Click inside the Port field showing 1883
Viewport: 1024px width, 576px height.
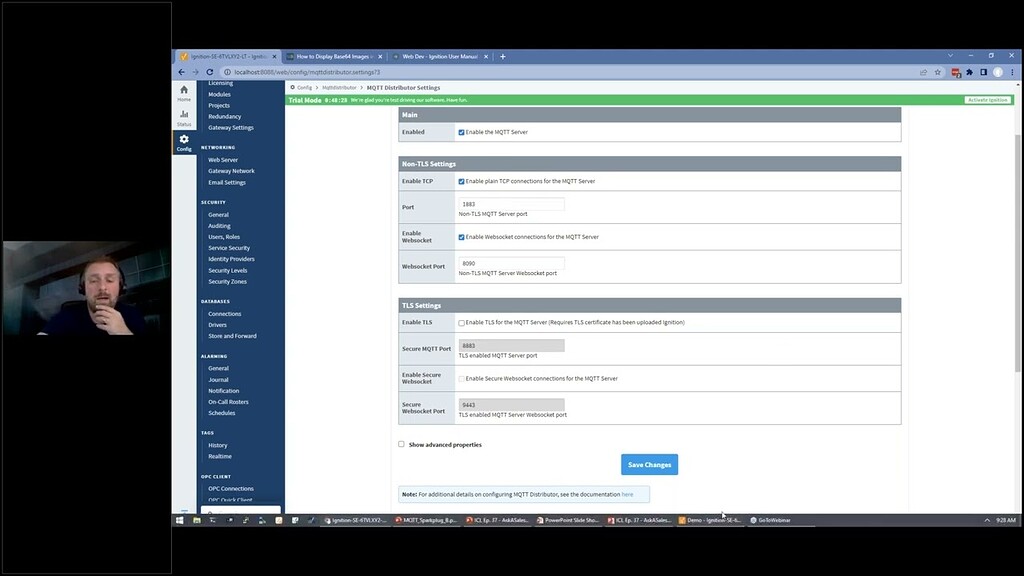coord(510,202)
